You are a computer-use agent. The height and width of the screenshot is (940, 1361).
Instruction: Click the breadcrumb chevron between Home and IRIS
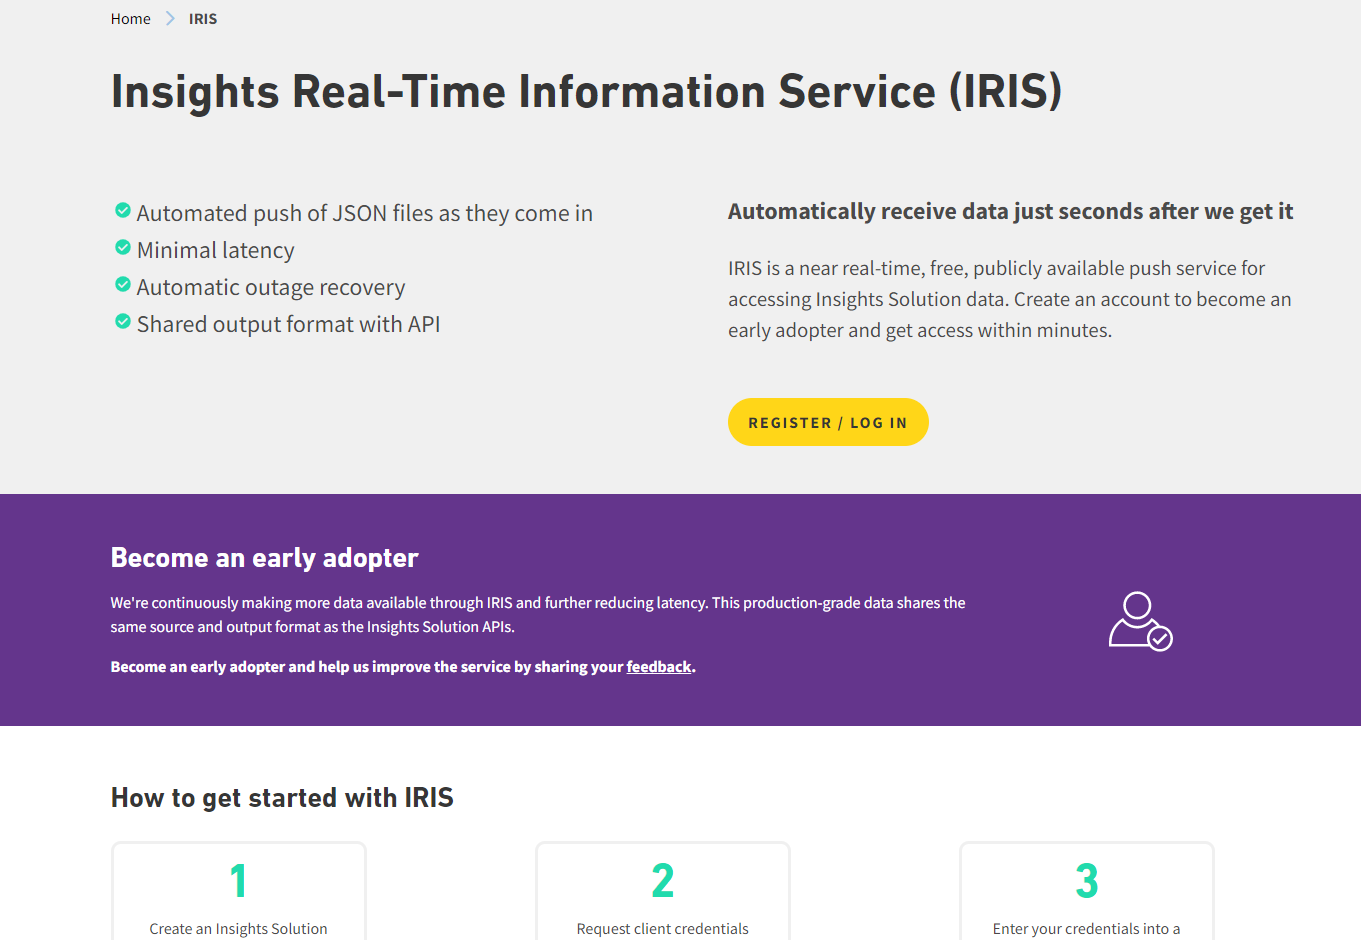[170, 18]
